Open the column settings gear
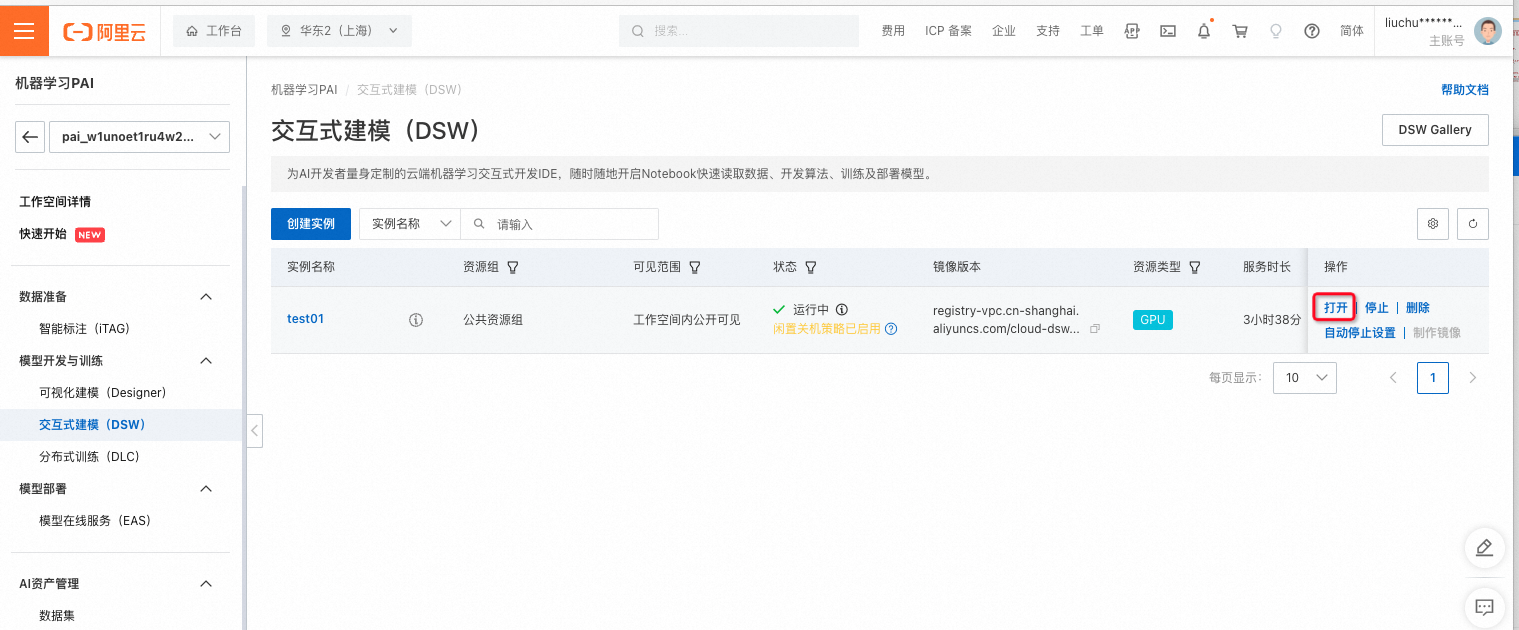 click(x=1432, y=223)
